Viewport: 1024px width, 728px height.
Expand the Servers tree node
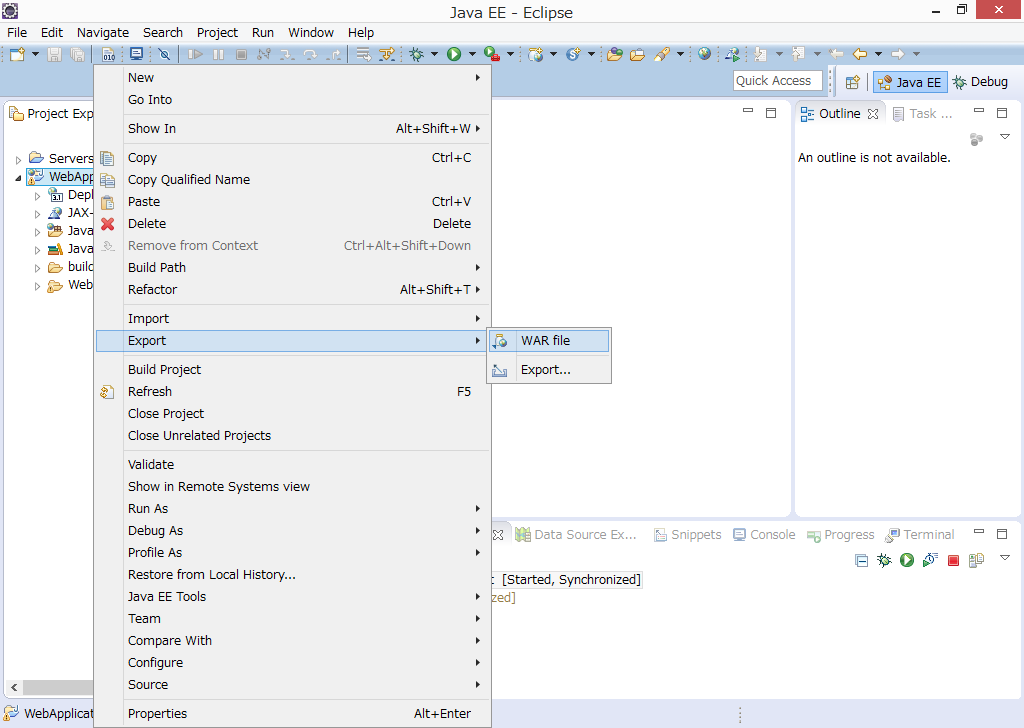(x=18, y=159)
